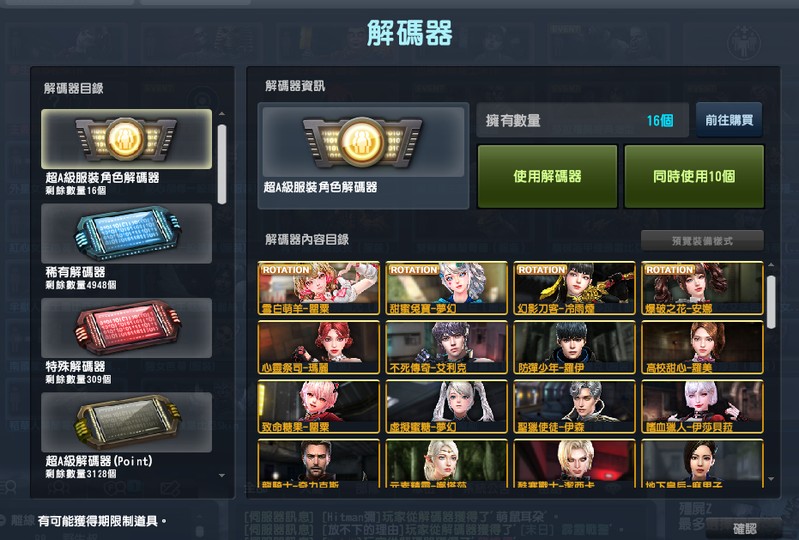Click the decoder list scroll-up arrow
Screen dimensions: 799x540
point(222,114)
